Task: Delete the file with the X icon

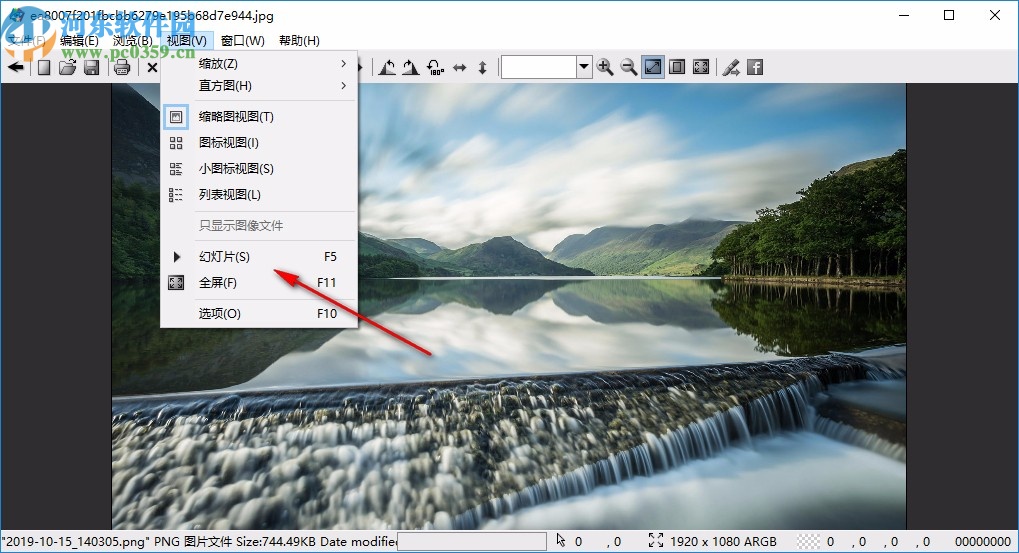Action: point(152,67)
